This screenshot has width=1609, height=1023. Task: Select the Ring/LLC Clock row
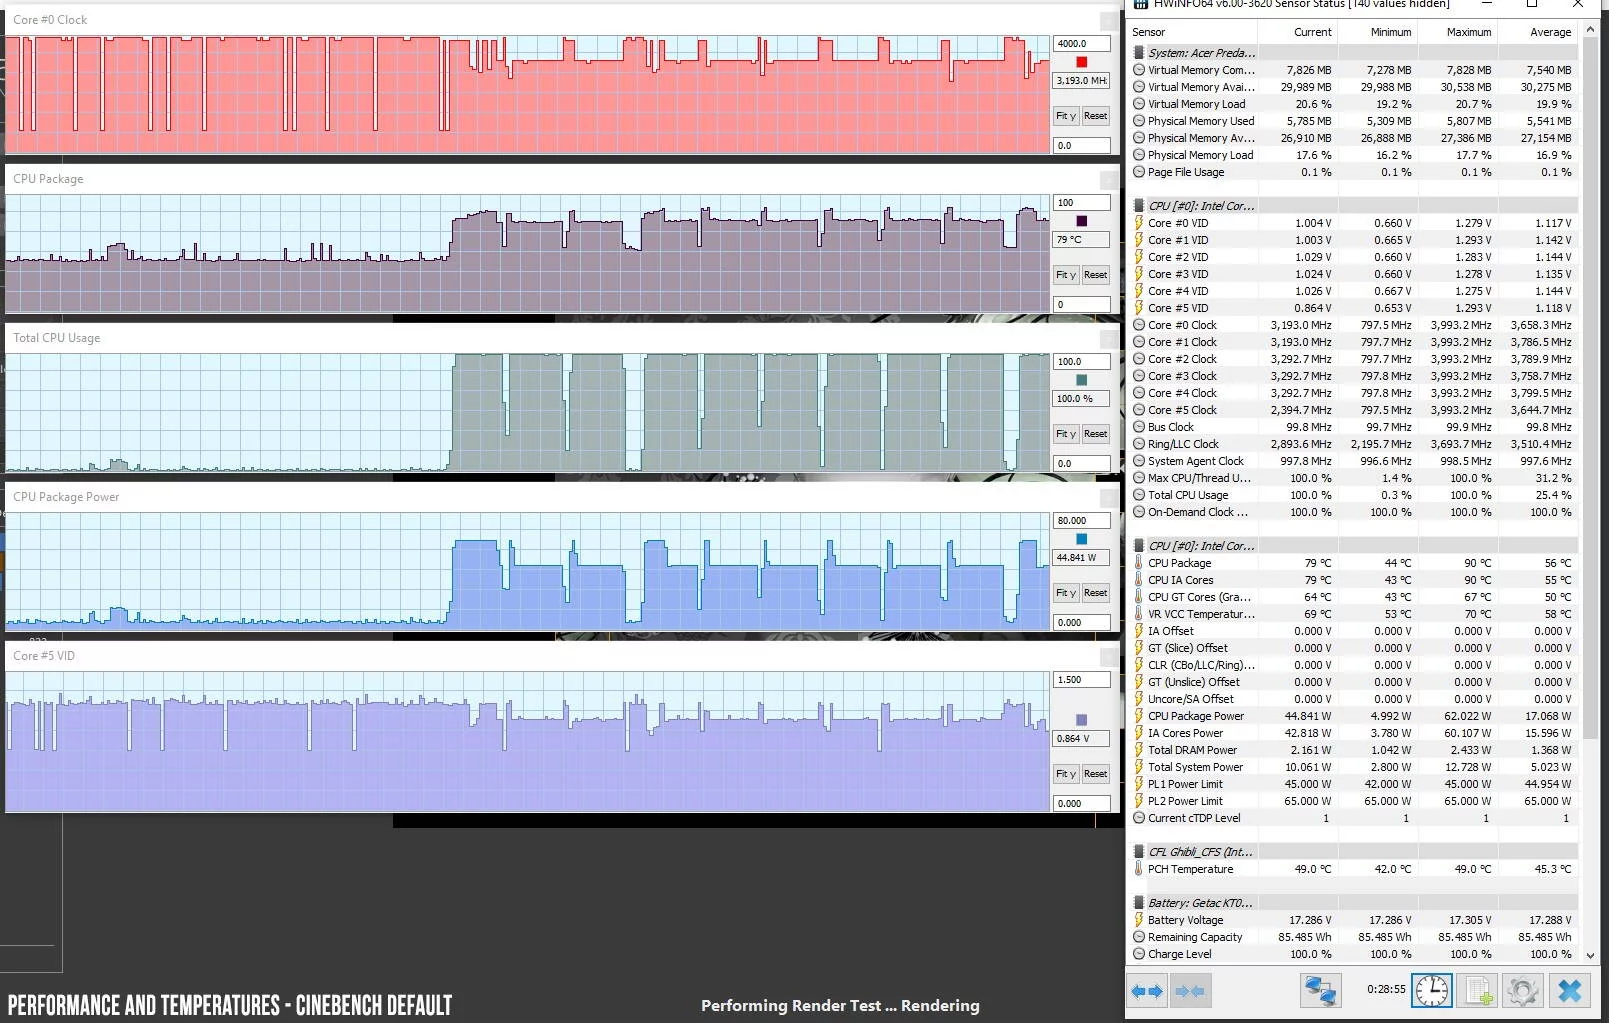click(1353, 444)
